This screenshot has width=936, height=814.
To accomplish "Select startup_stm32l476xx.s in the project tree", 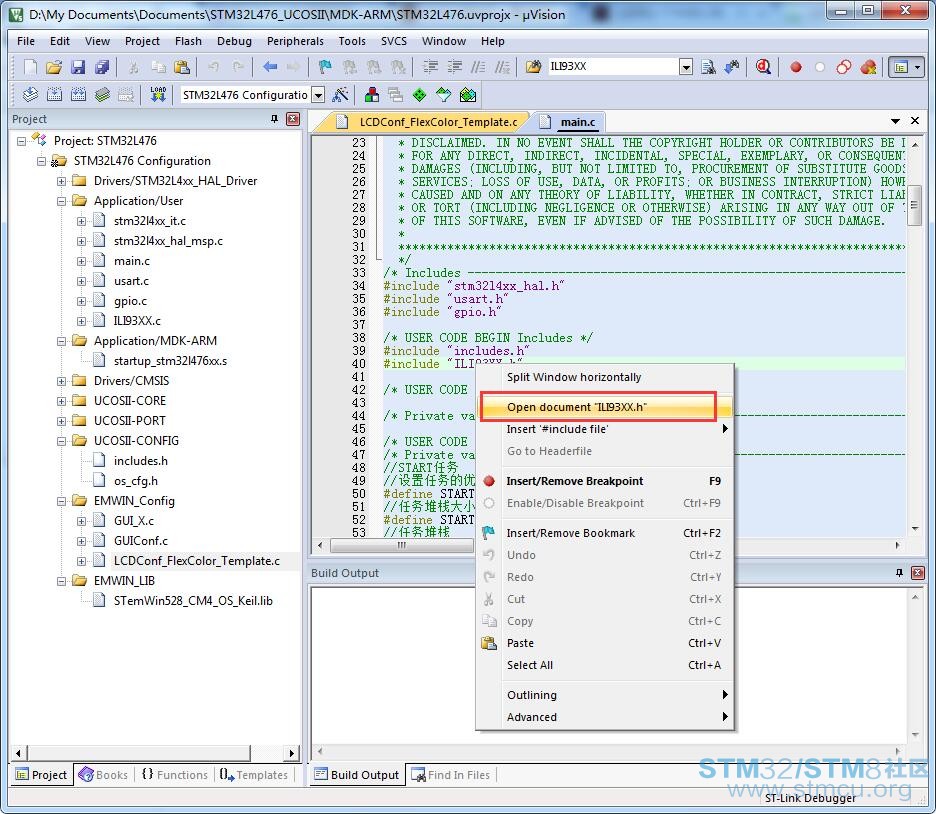I will tap(170, 361).
